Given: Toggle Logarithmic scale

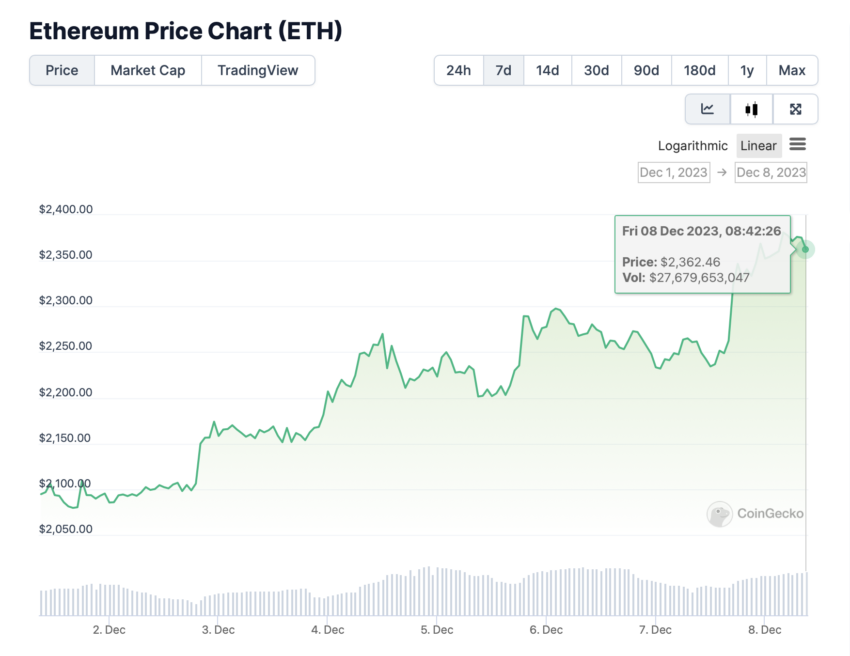Looking at the screenshot, I should tap(692, 146).
